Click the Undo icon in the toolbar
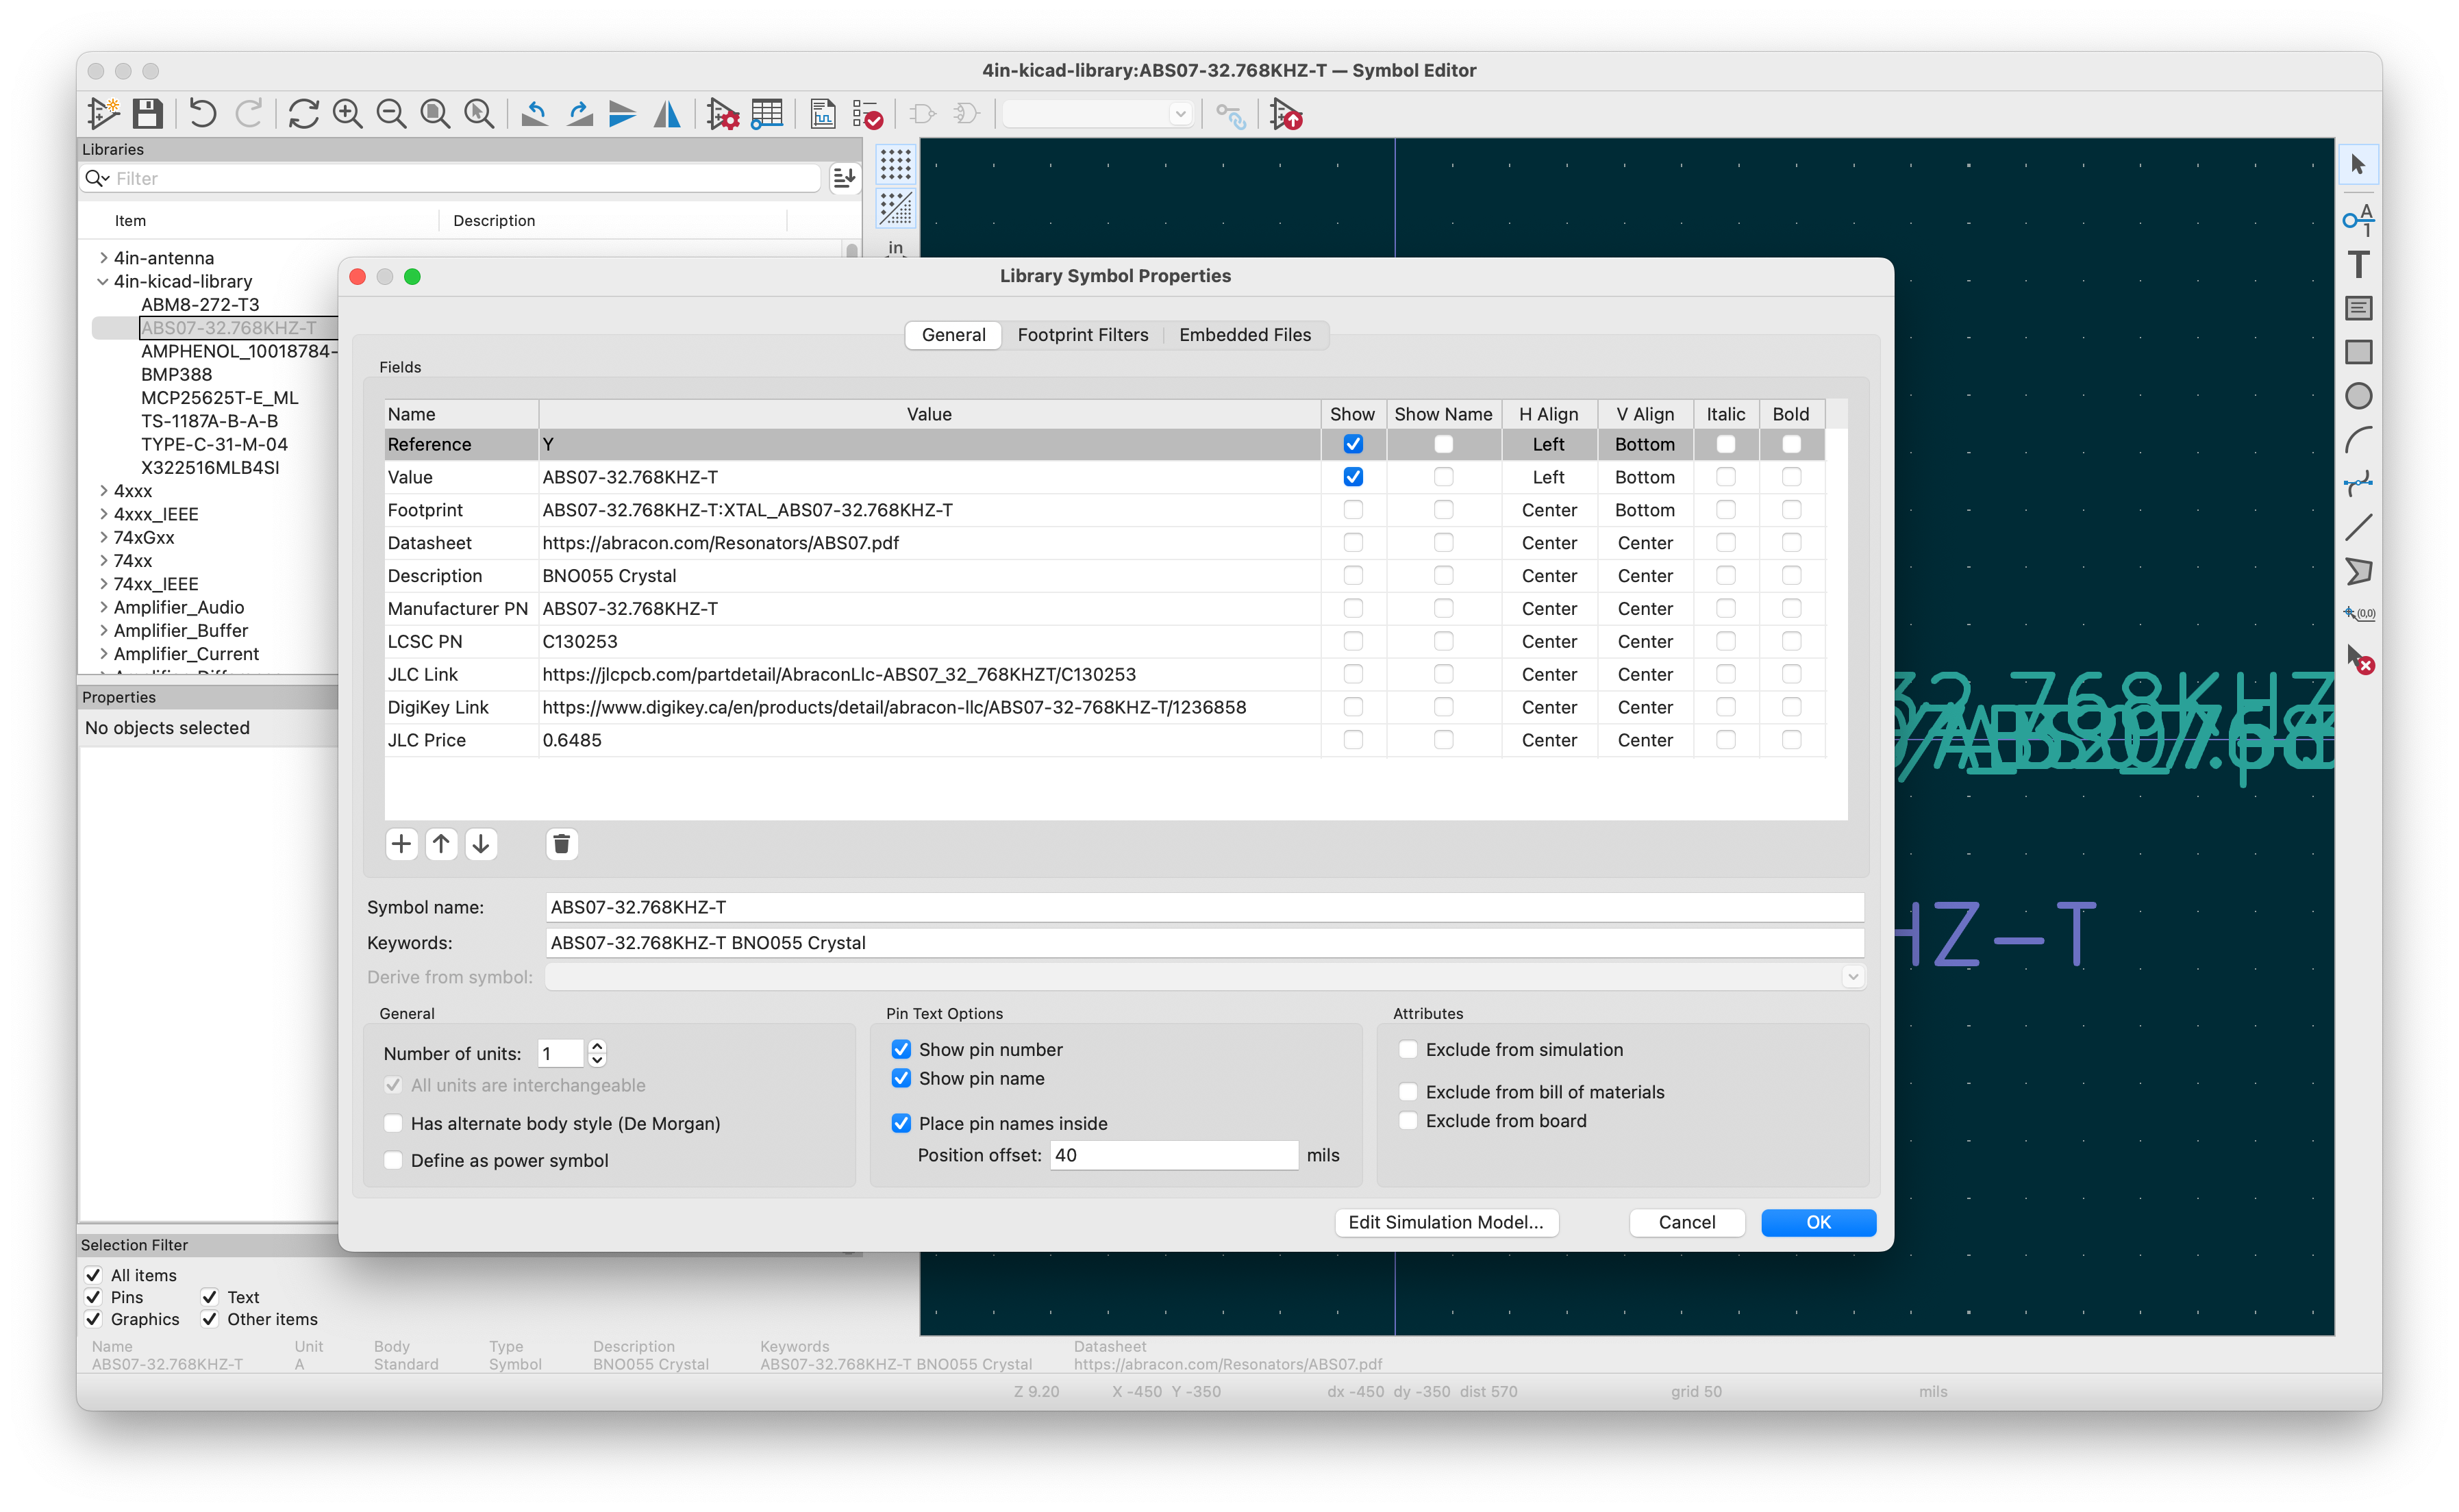2459x1512 pixels. 202,114
